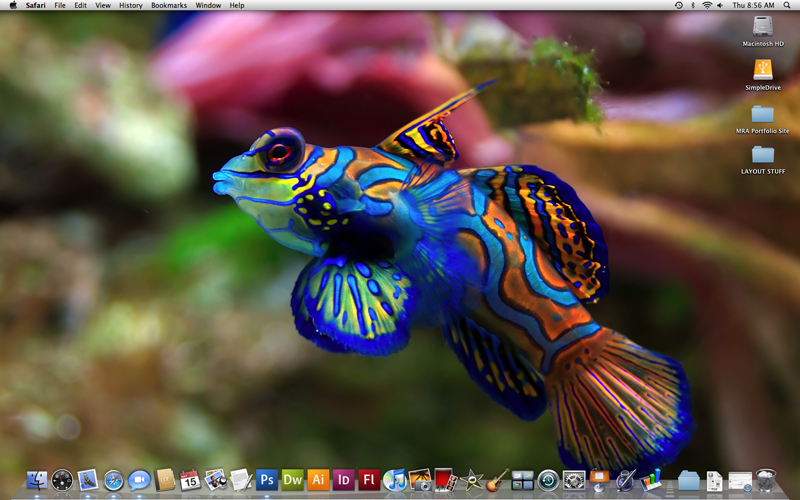Launch Photo Booth from the Dock
The image size is (800, 500).
(445, 480)
